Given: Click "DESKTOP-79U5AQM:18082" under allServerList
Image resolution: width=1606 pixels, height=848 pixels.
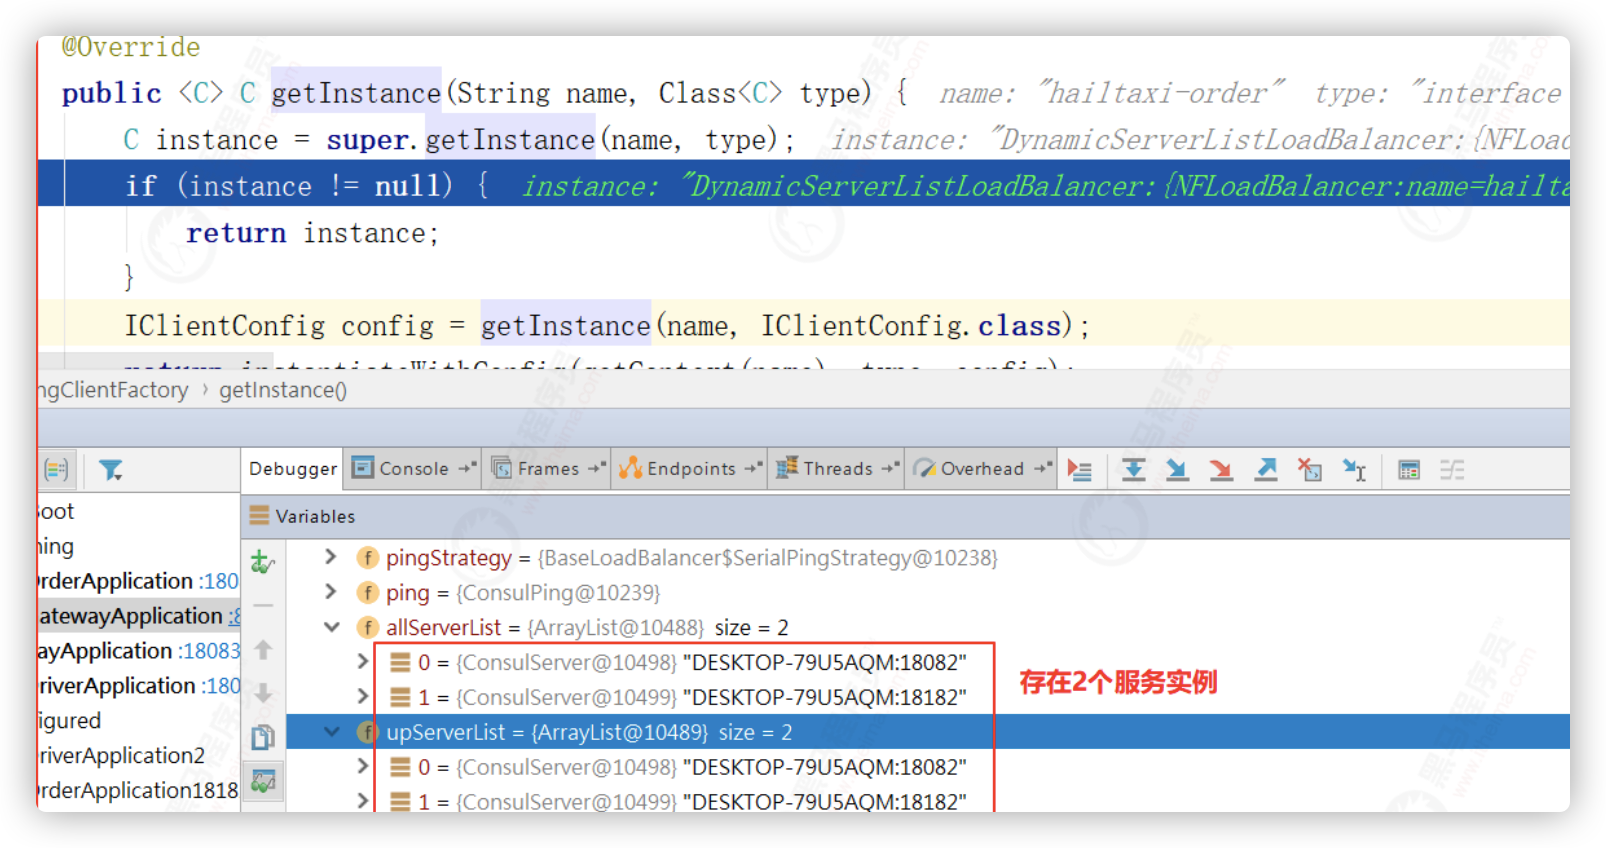Looking at the screenshot, I should pyautogui.click(x=825, y=662).
